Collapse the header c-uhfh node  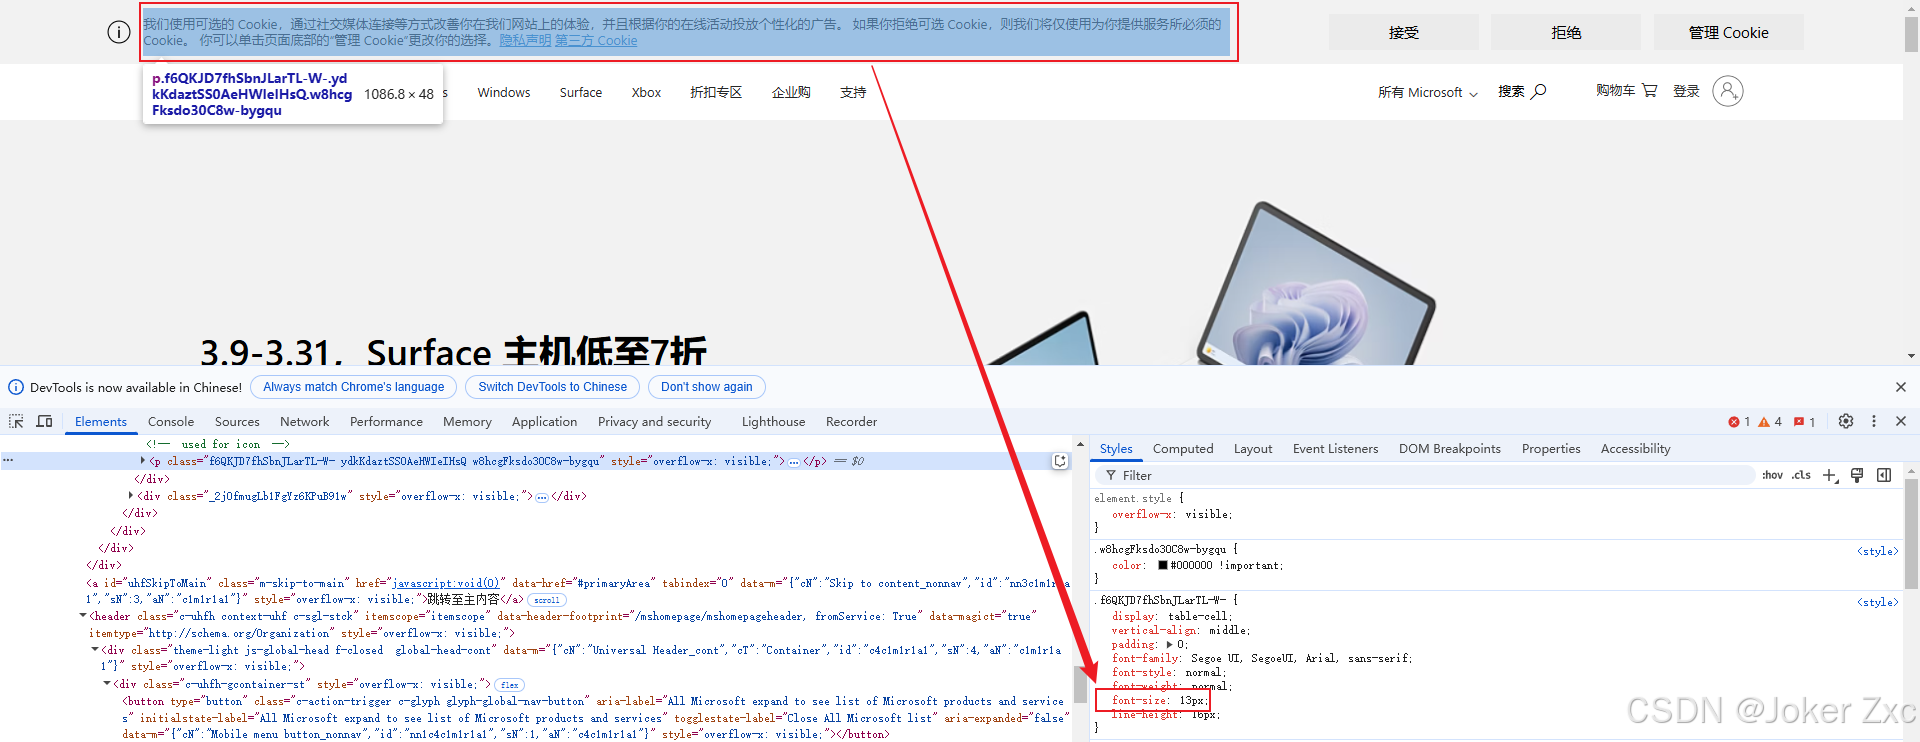83,616
